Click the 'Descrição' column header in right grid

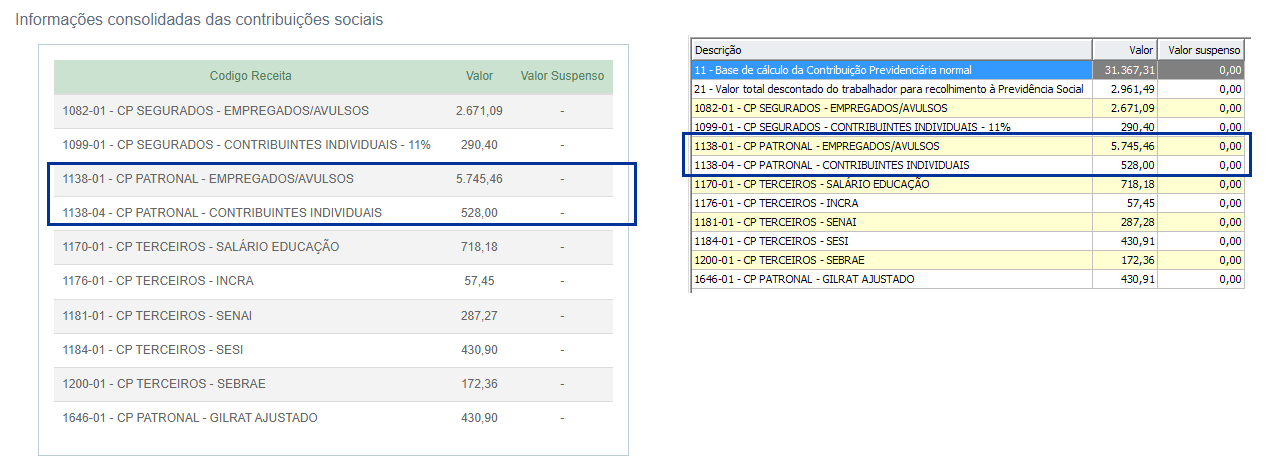tap(891, 50)
